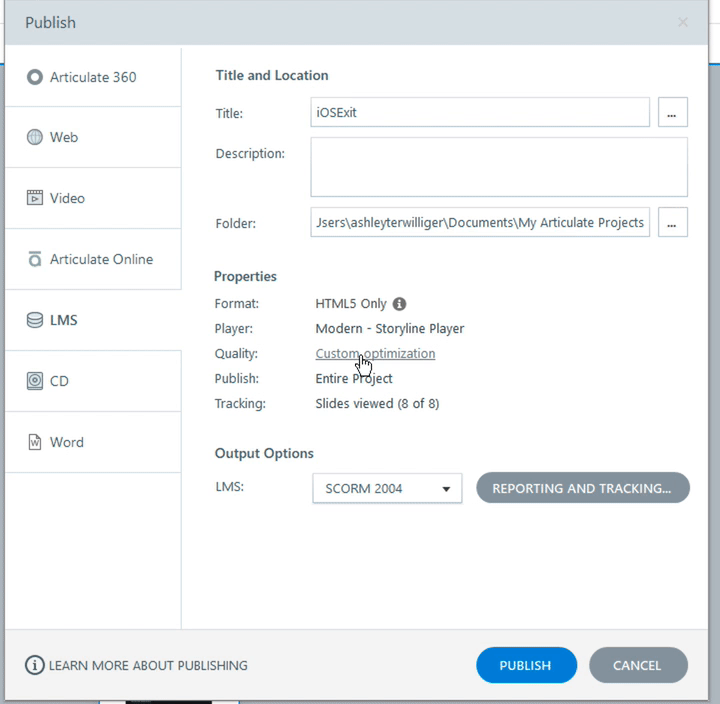Open Learn More About Publishing link
This screenshot has width=720, height=704.
(x=148, y=665)
